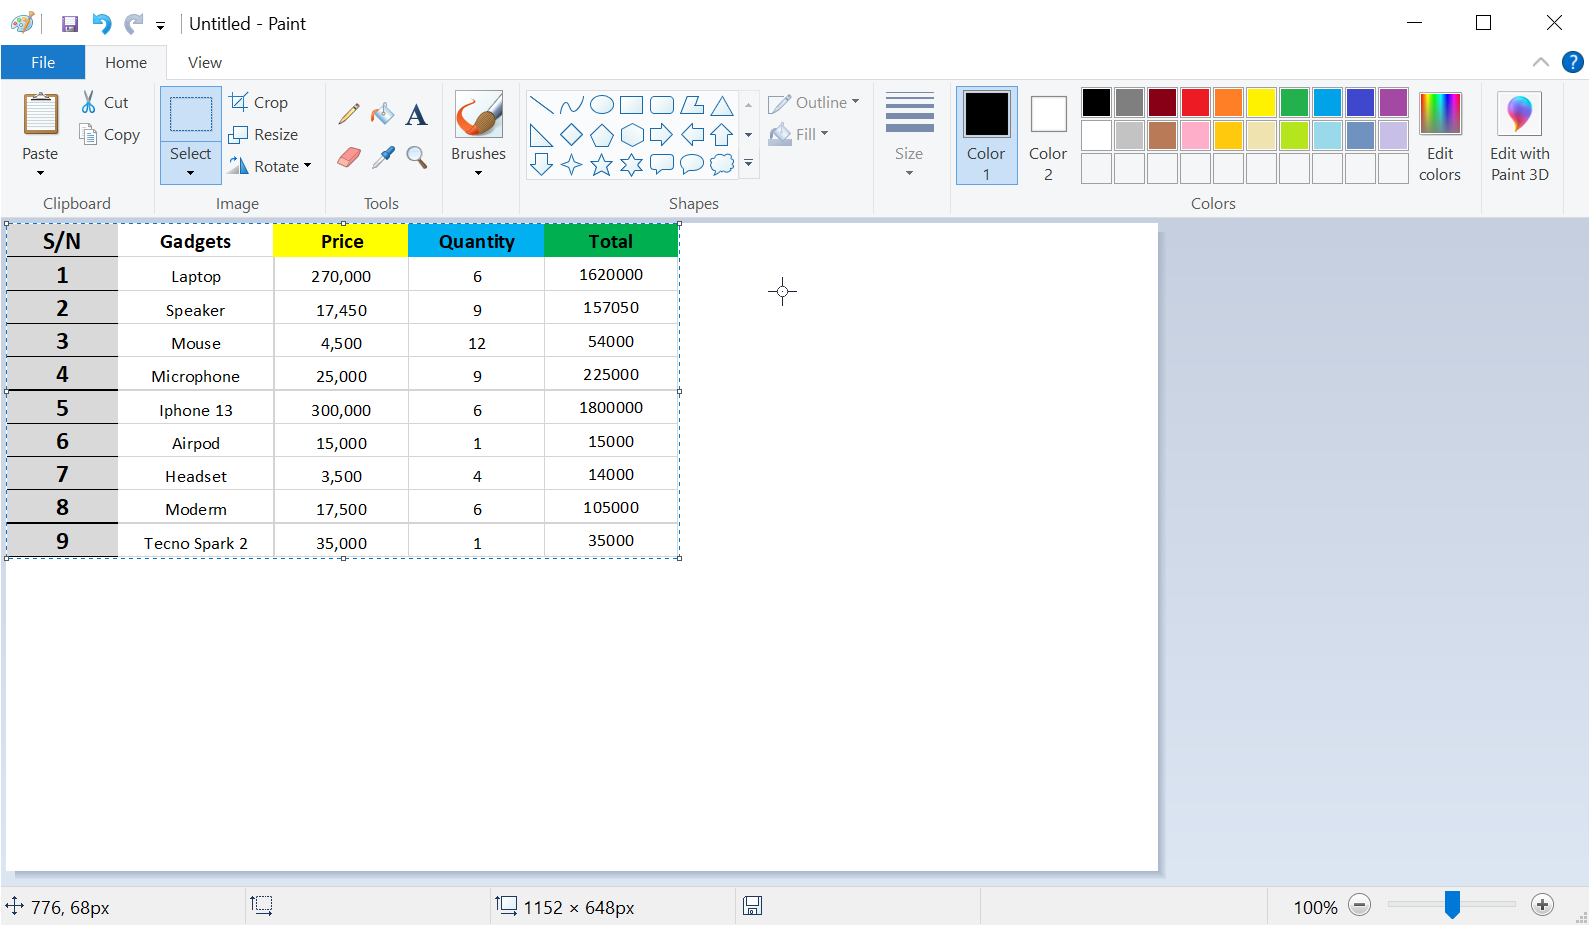1590x926 pixels.
Task: Toggle the rectangular Select tool
Action: (x=190, y=115)
